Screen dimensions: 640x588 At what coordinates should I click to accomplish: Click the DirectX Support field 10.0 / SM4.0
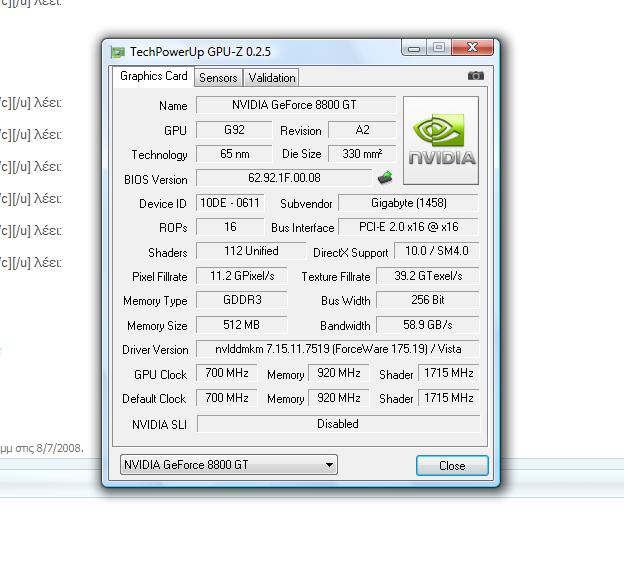pos(436,251)
